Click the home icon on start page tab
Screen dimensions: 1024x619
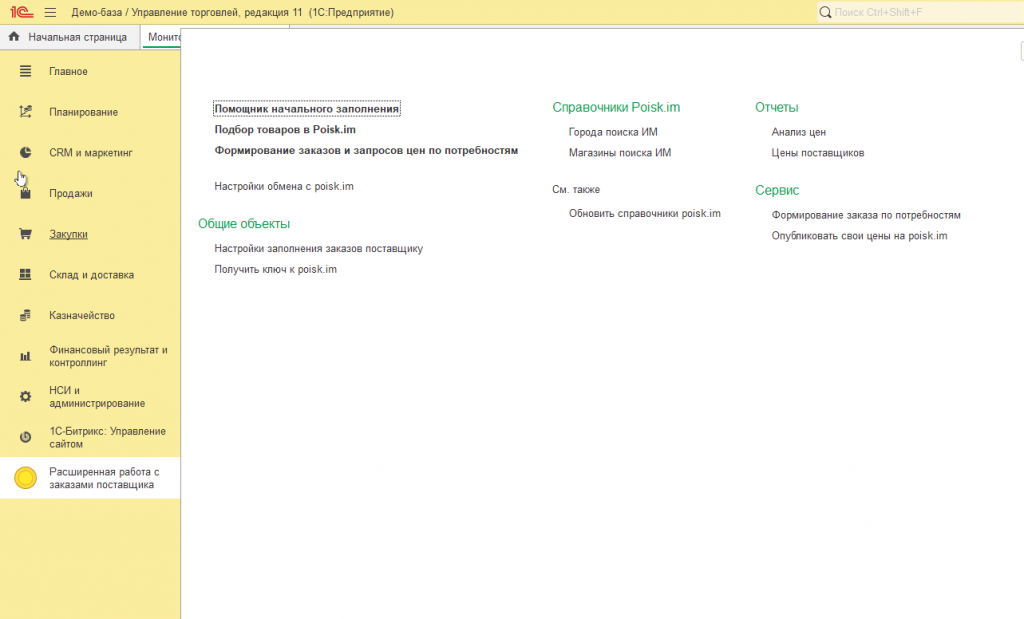[14, 37]
